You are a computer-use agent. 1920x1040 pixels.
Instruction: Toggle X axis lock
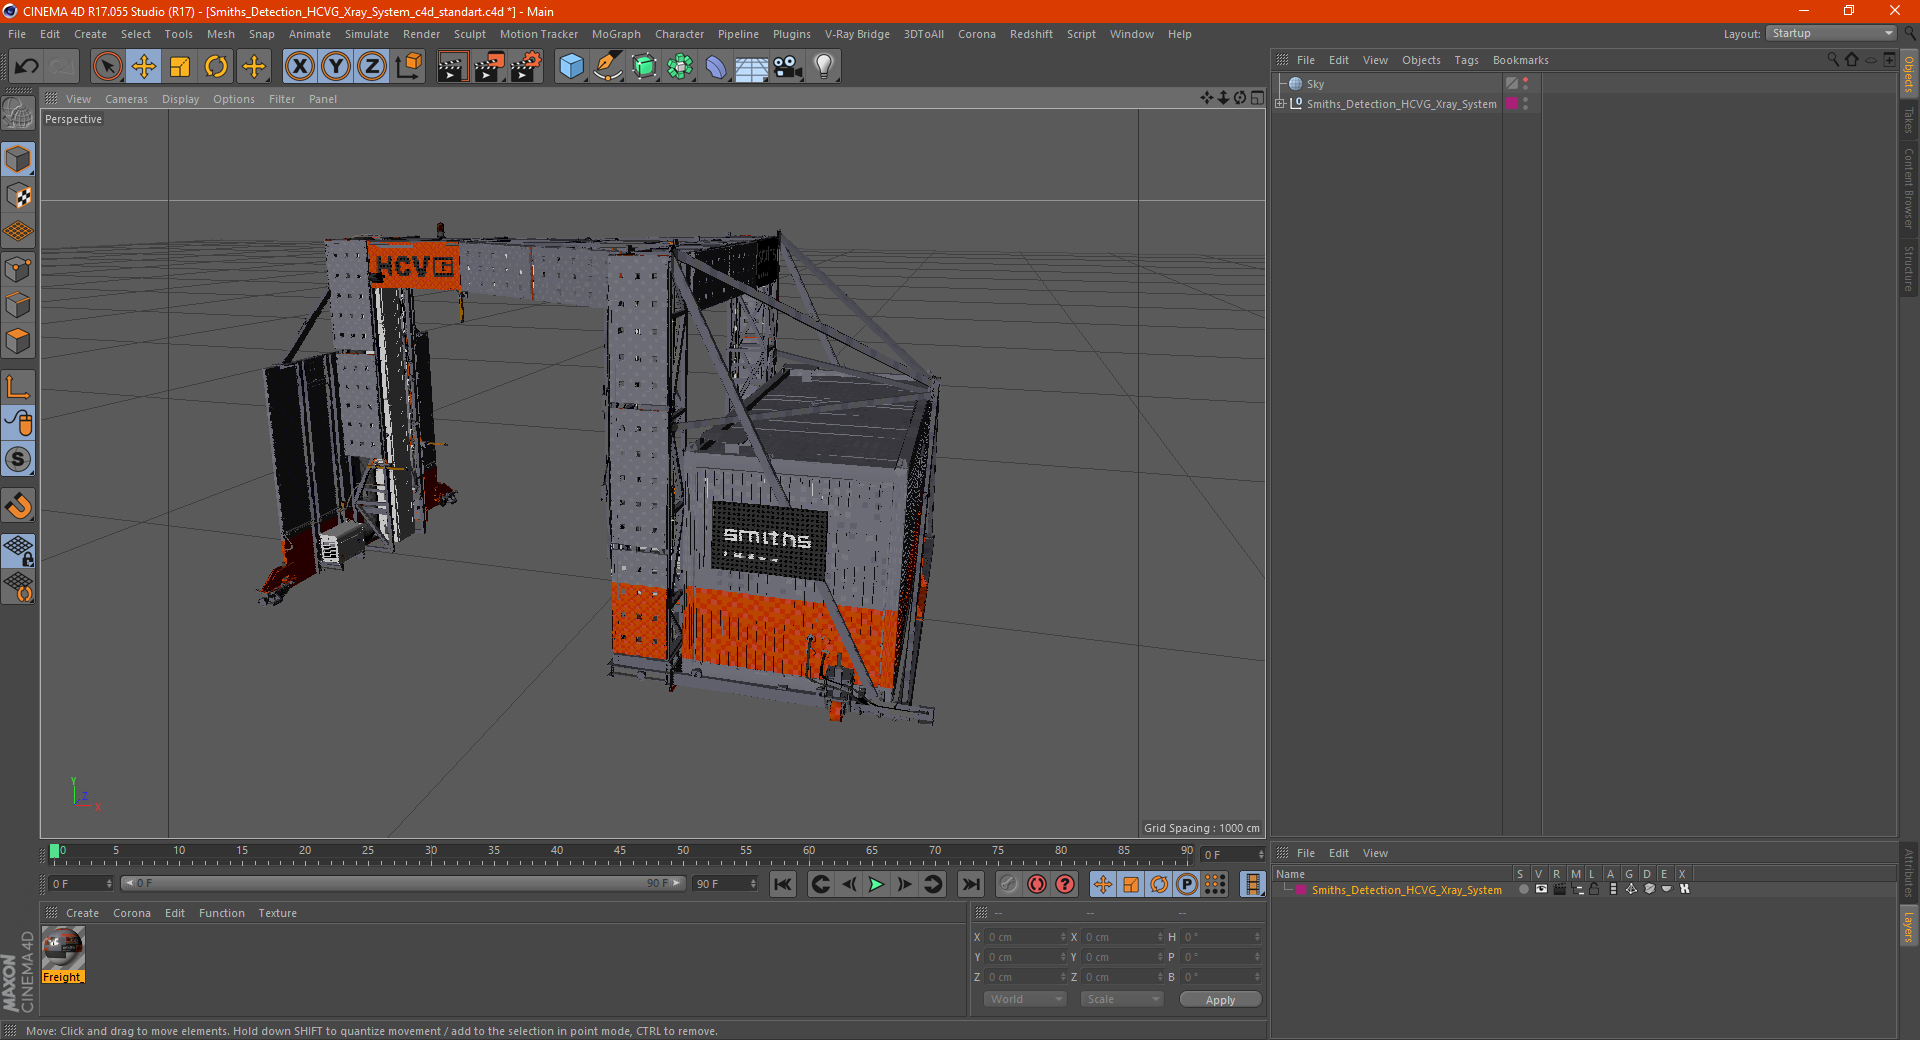(x=299, y=67)
